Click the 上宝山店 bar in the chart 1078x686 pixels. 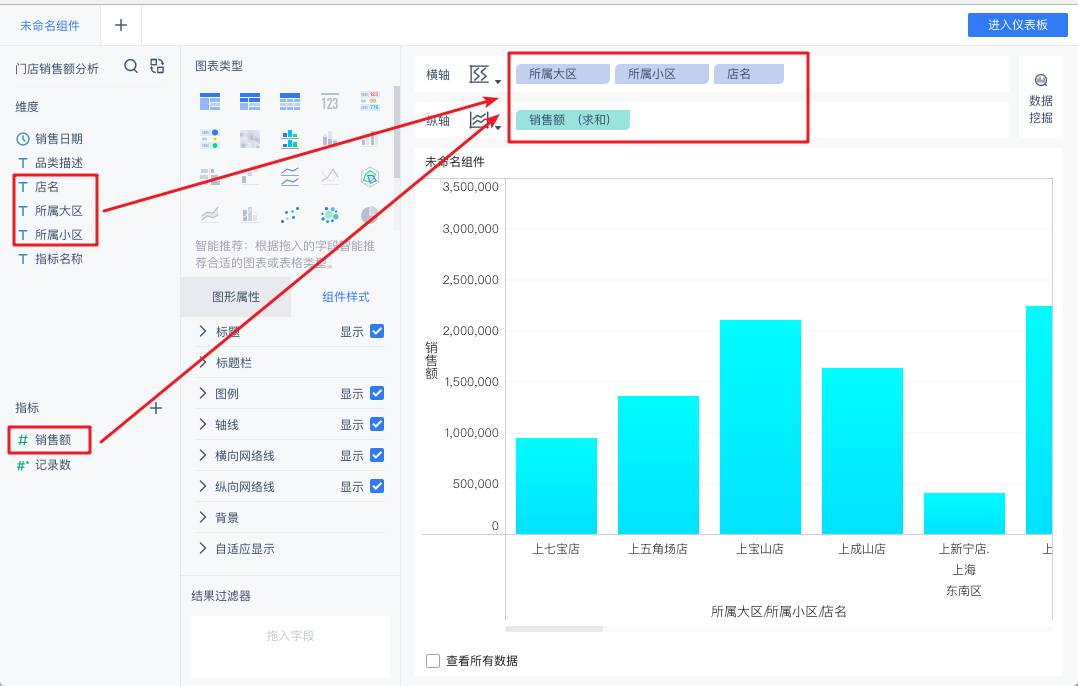pyautogui.click(x=760, y=427)
